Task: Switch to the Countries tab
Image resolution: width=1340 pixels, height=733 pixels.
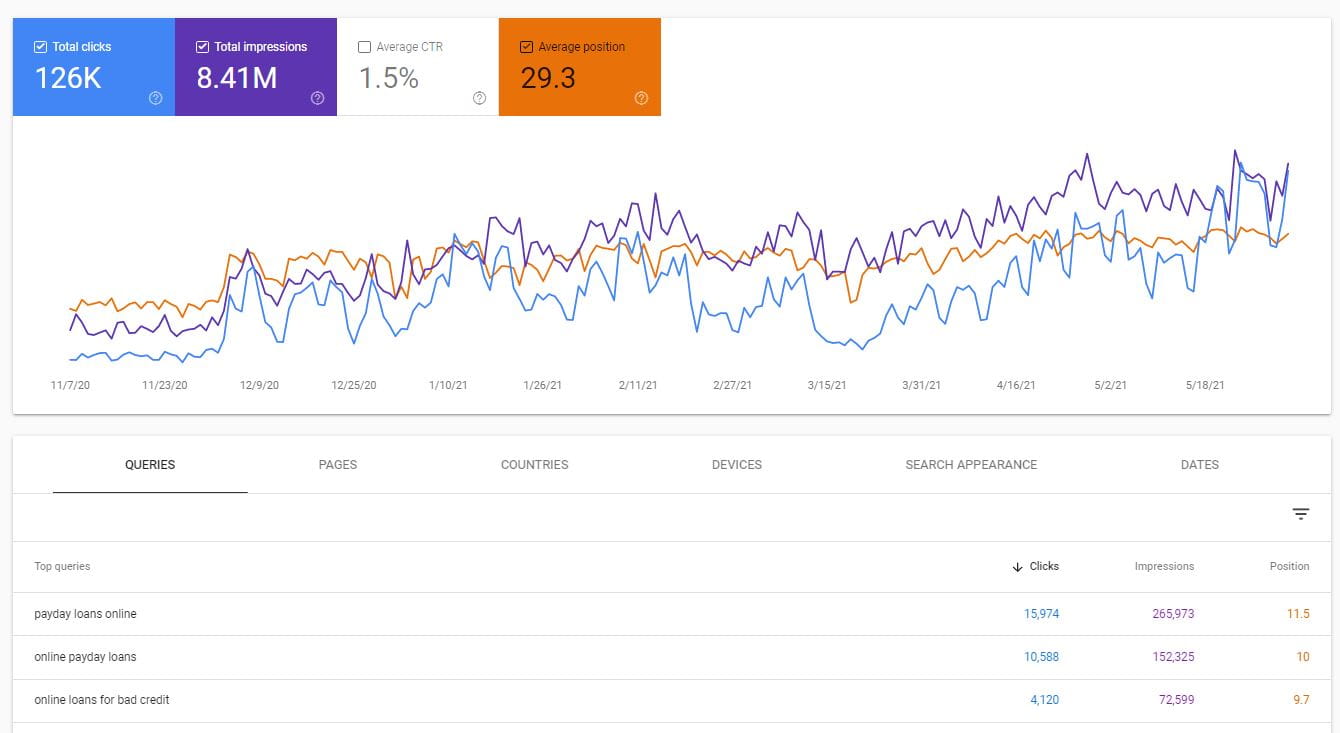Action: [534, 464]
